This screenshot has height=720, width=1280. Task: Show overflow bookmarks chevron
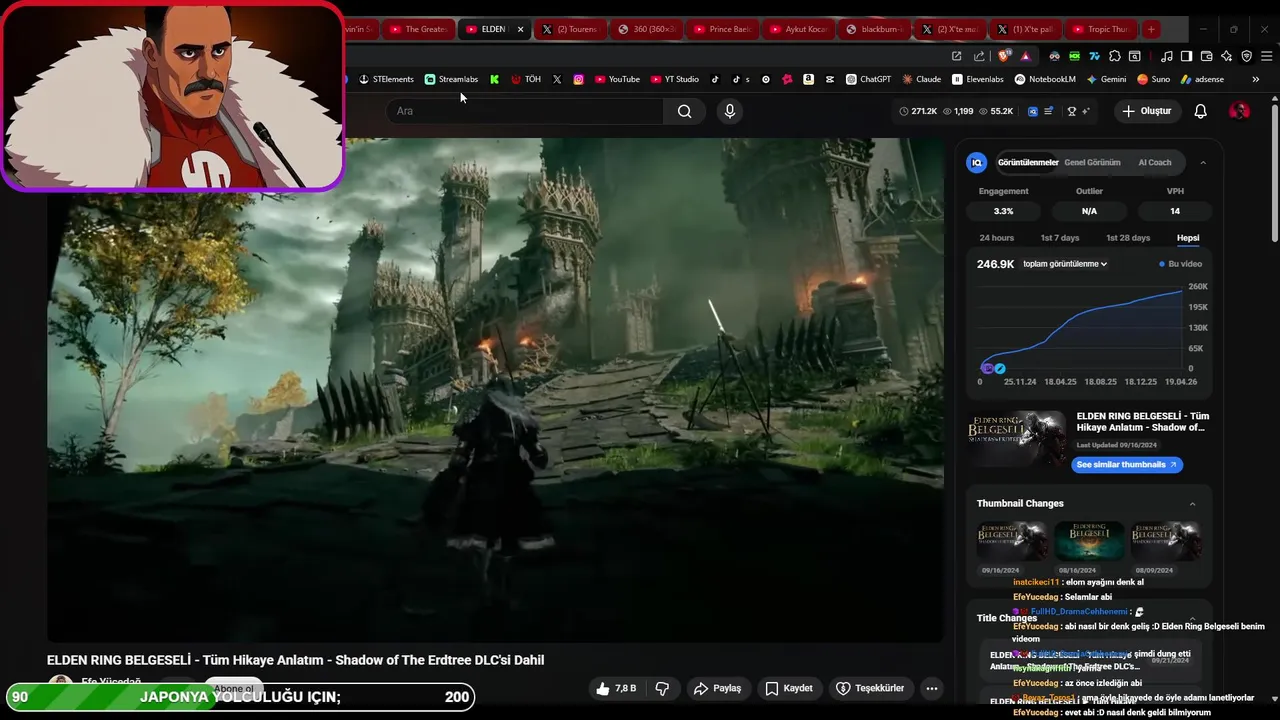pyautogui.click(x=1256, y=79)
